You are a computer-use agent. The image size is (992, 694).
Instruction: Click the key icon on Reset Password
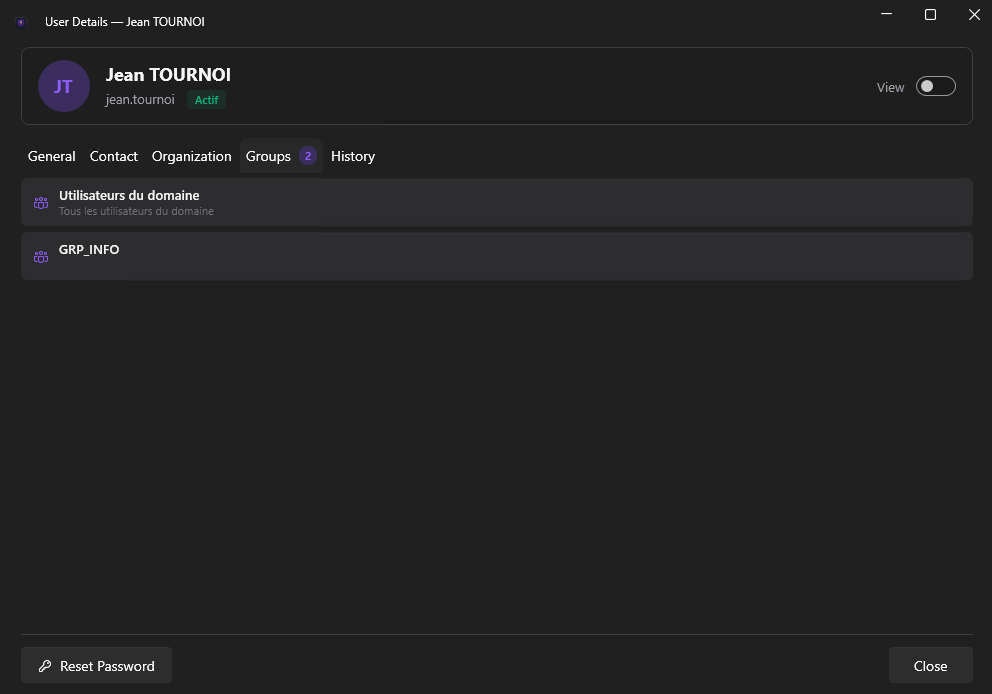47,665
